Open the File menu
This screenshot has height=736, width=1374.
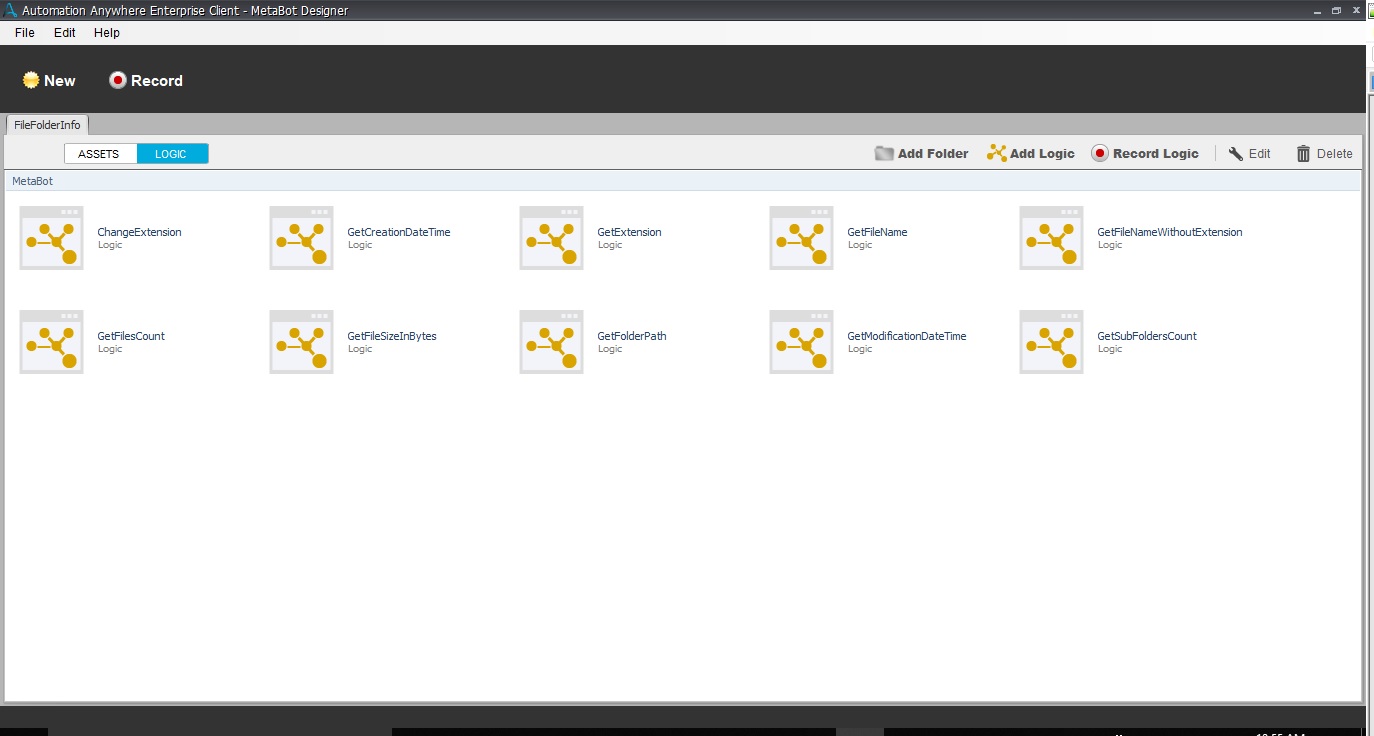coord(25,33)
